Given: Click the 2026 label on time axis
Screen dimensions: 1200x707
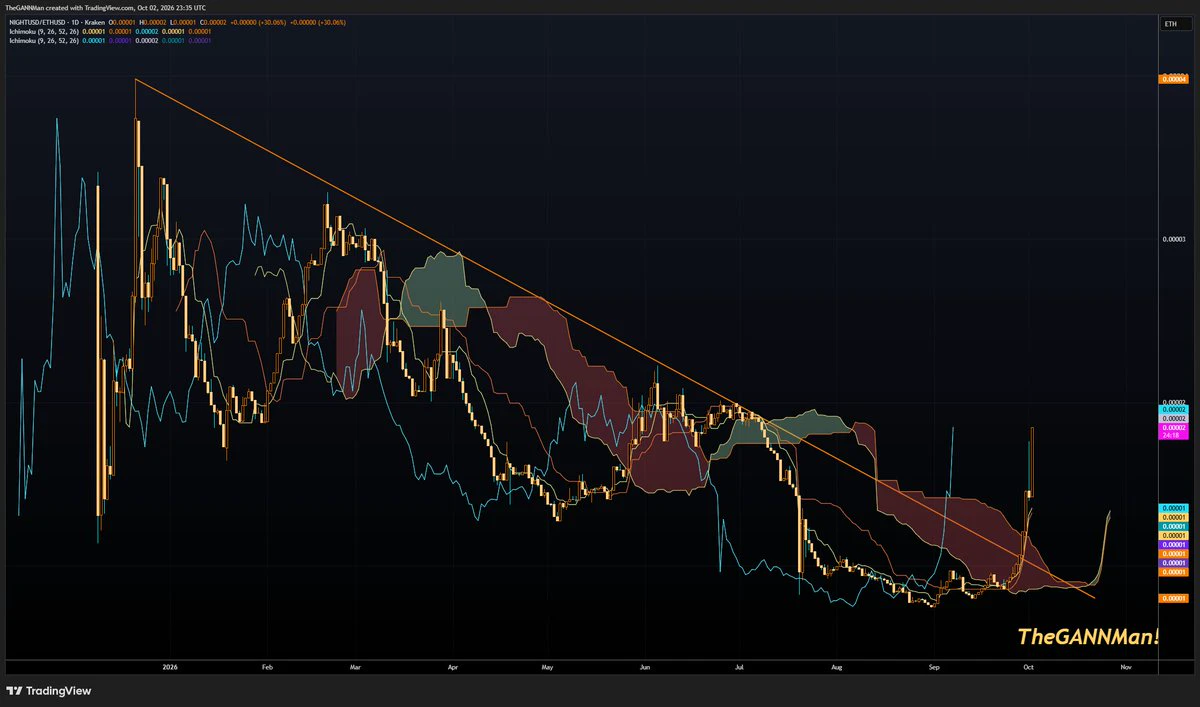Looking at the screenshot, I should coord(170,665).
